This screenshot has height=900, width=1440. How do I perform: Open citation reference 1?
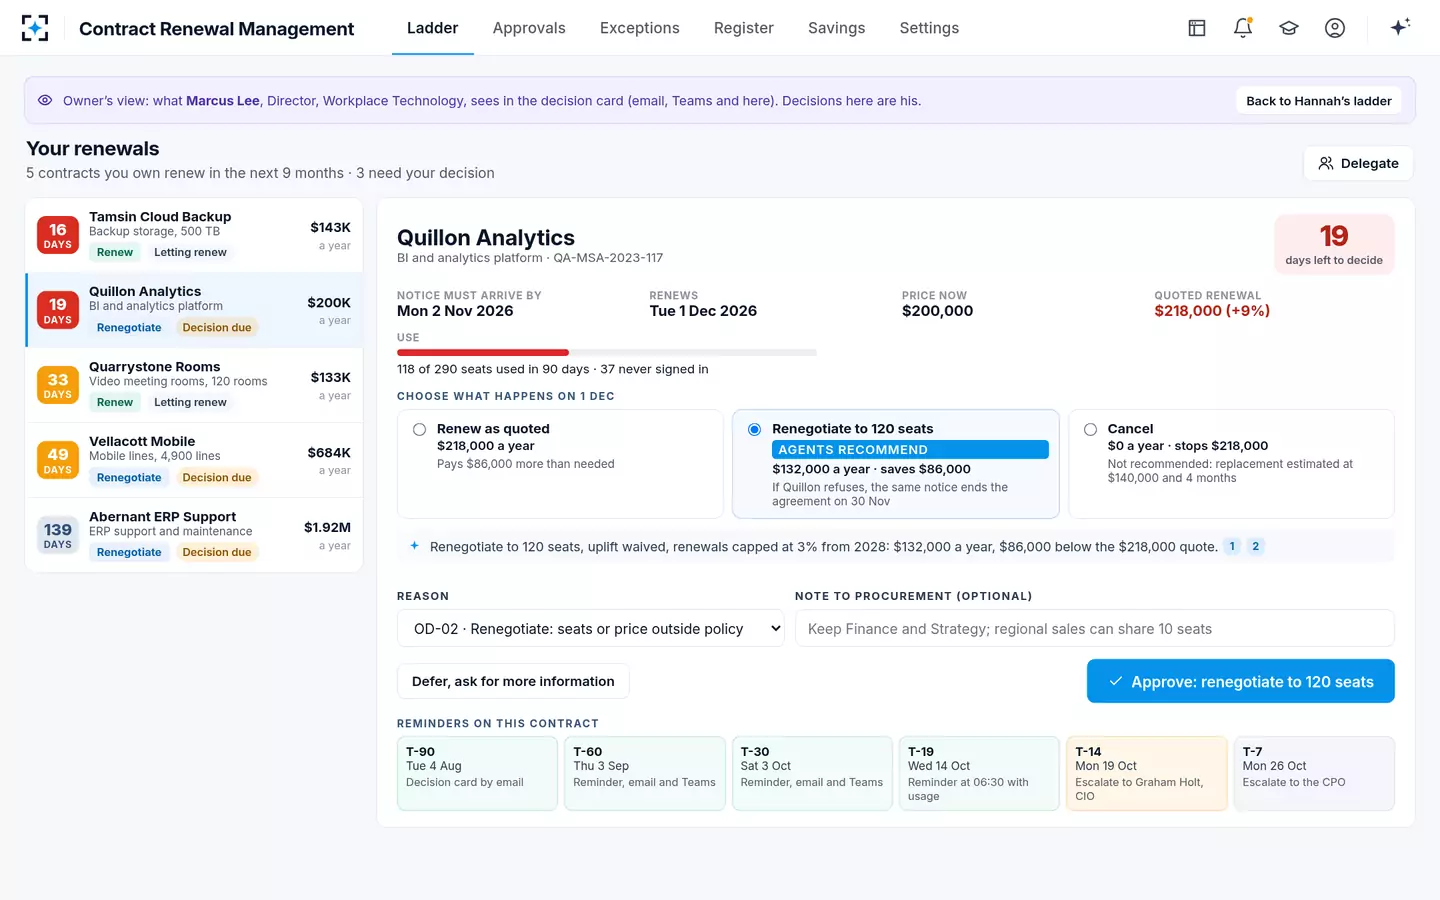click(x=1232, y=546)
